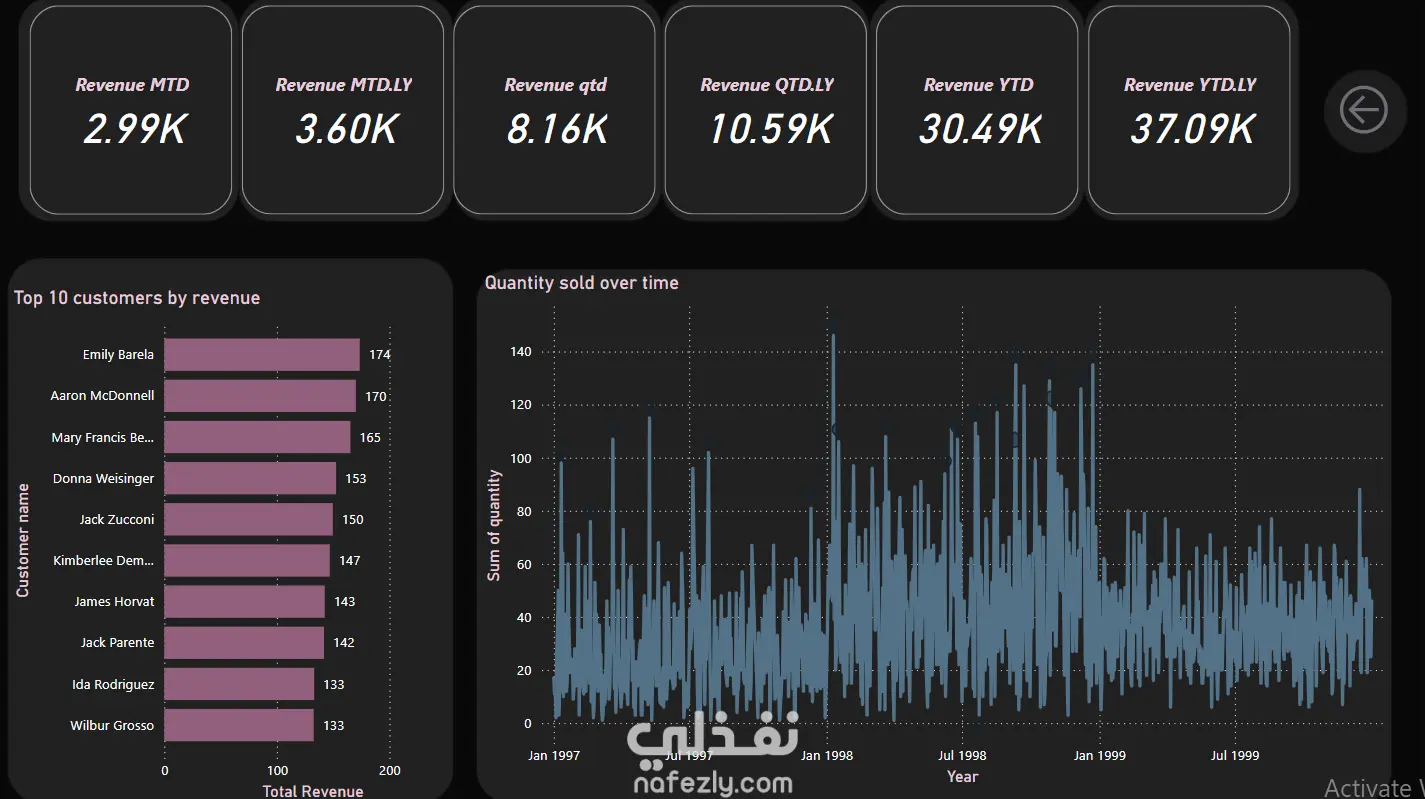Click the 147 data label
Image resolution: width=1425 pixels, height=799 pixels.
(349, 561)
